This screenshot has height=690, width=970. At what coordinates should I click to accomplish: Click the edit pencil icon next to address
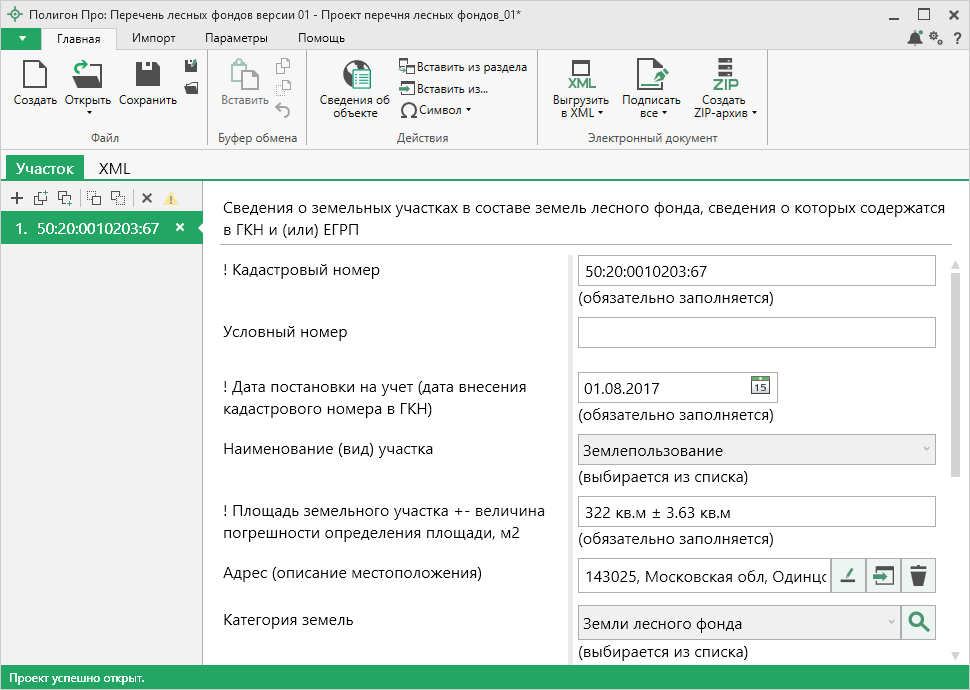847,575
